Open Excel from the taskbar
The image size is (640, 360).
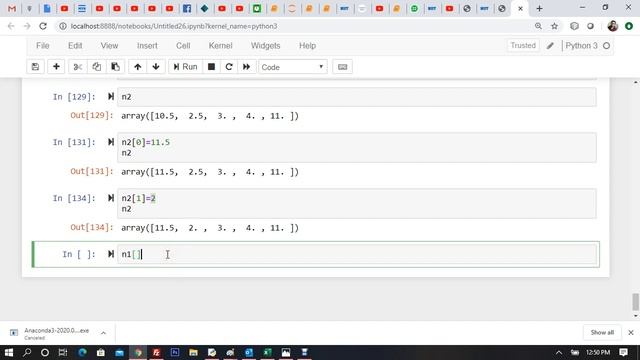[267, 352]
